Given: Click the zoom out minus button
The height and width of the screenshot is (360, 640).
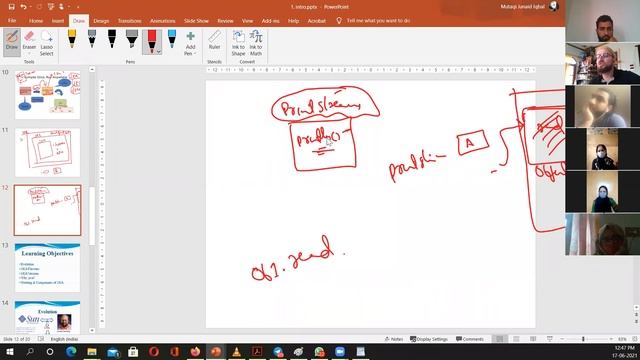Looking at the screenshot, I should tap(562, 339).
